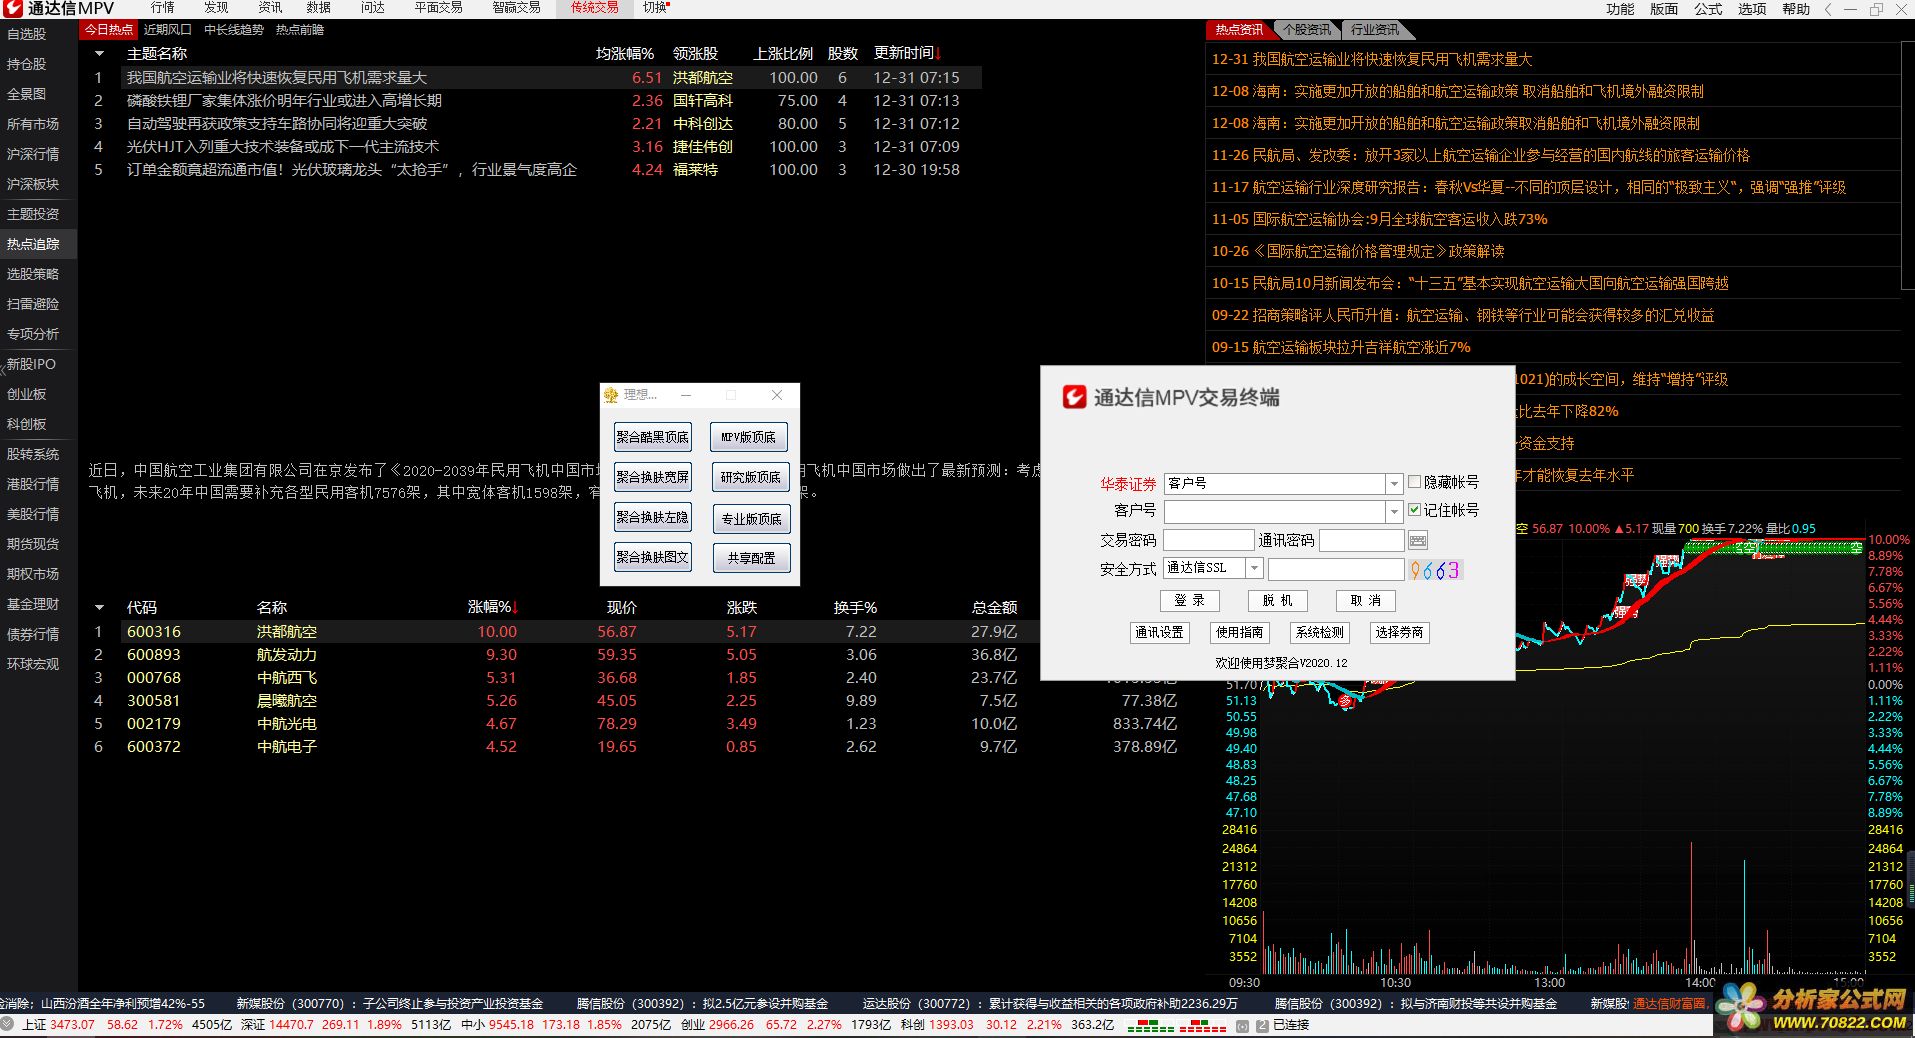
Task: Open the 选项 menu
Action: 1752,9
